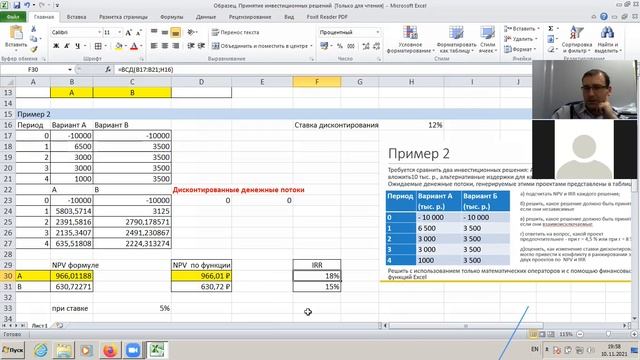This screenshot has width=640, height=360.
Task: Click the text orientation icon
Action: (191, 32)
